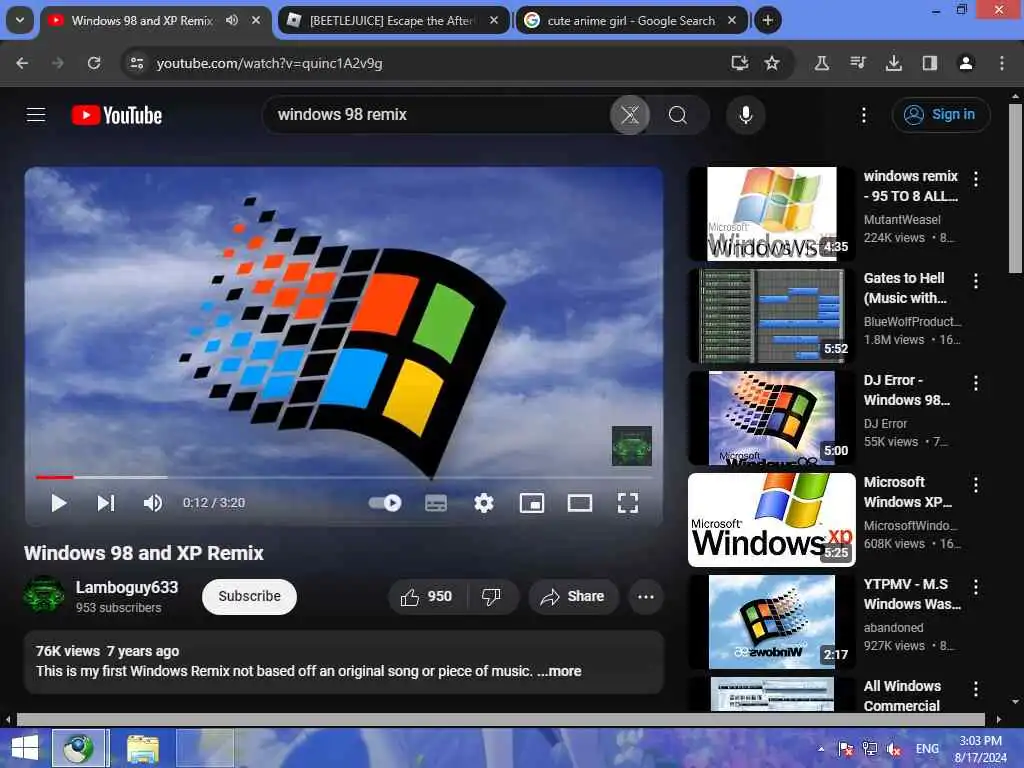Open YouTube hamburger guide menu
Image resolution: width=1024 pixels, height=768 pixels.
point(36,115)
